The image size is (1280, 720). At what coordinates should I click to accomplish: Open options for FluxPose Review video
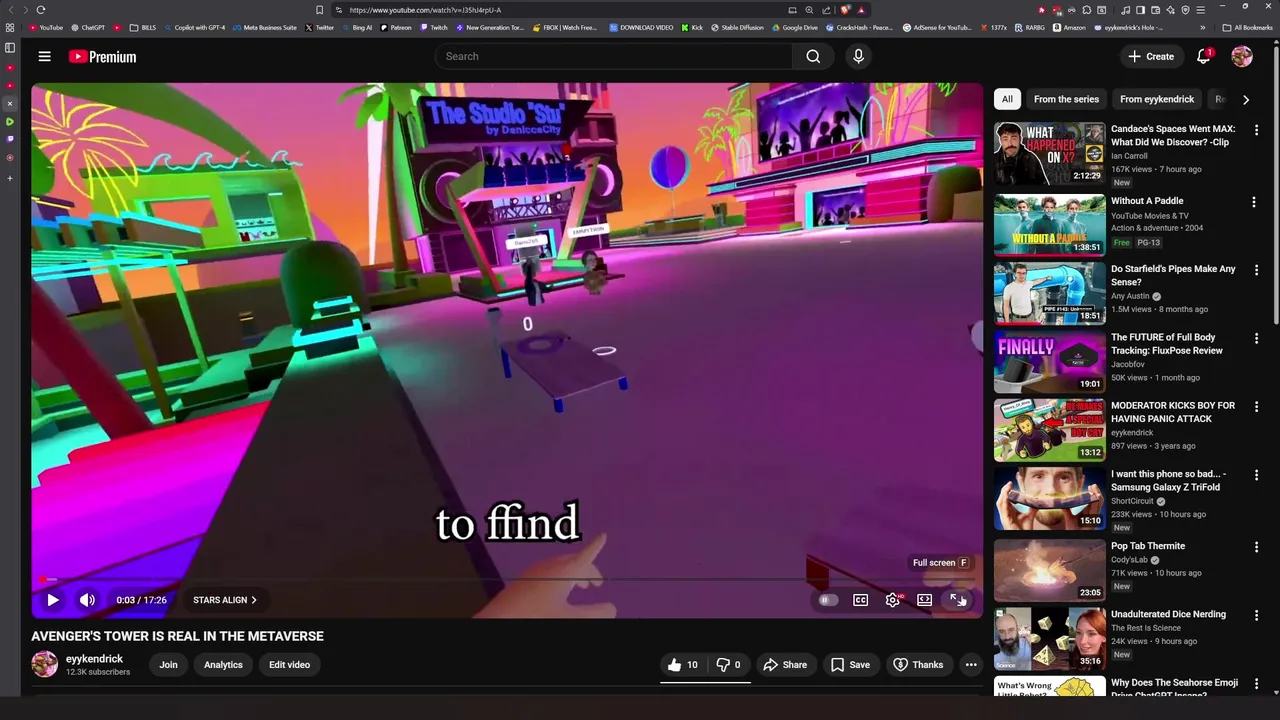coord(1256,339)
